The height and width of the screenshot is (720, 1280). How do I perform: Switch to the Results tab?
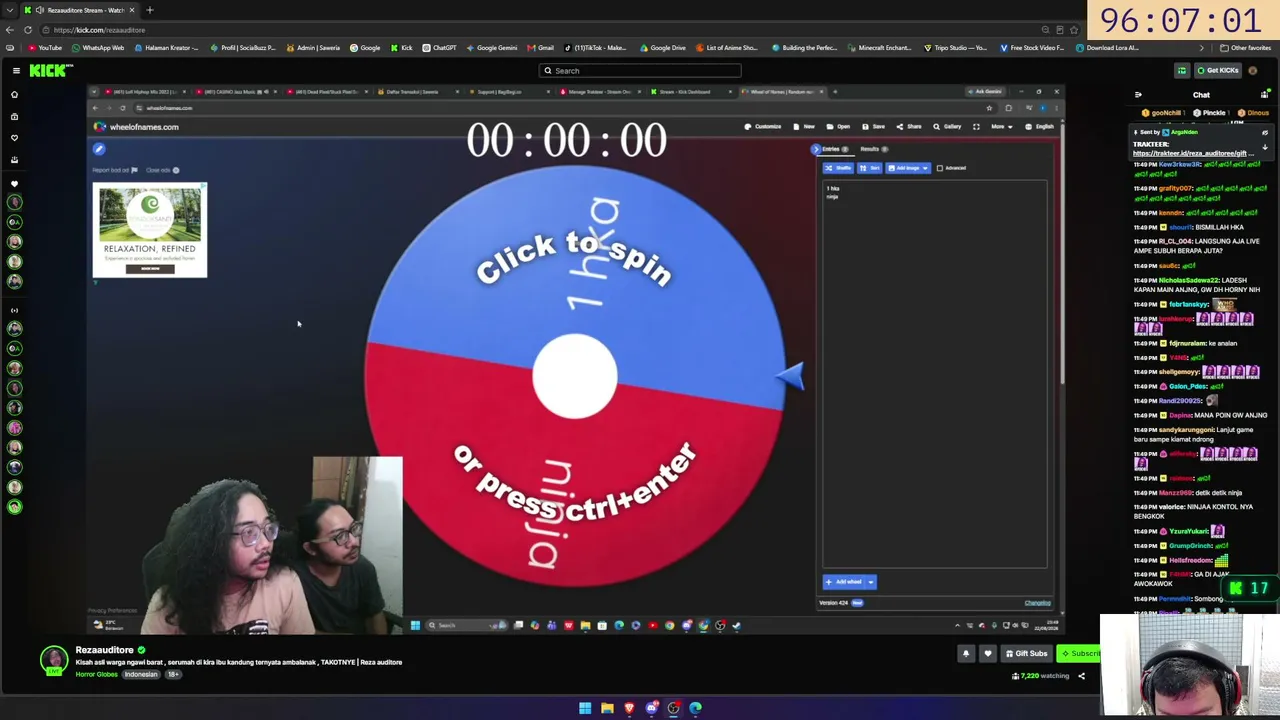873,149
